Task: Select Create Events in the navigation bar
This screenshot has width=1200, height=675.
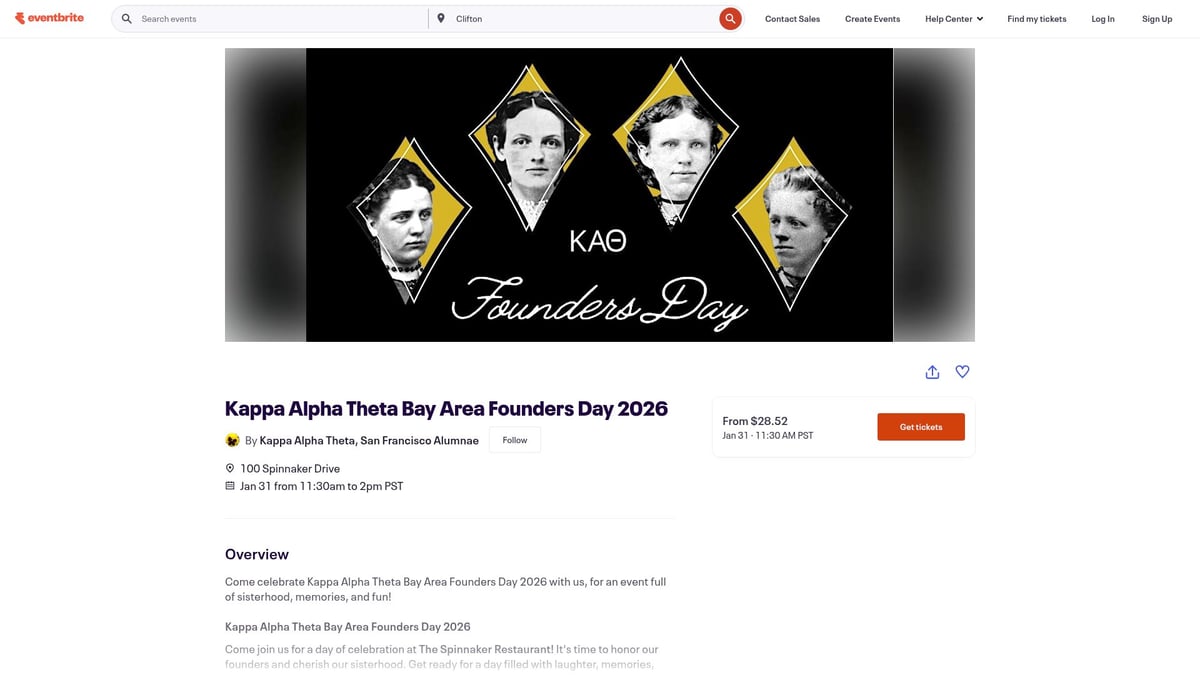Action: (x=872, y=18)
